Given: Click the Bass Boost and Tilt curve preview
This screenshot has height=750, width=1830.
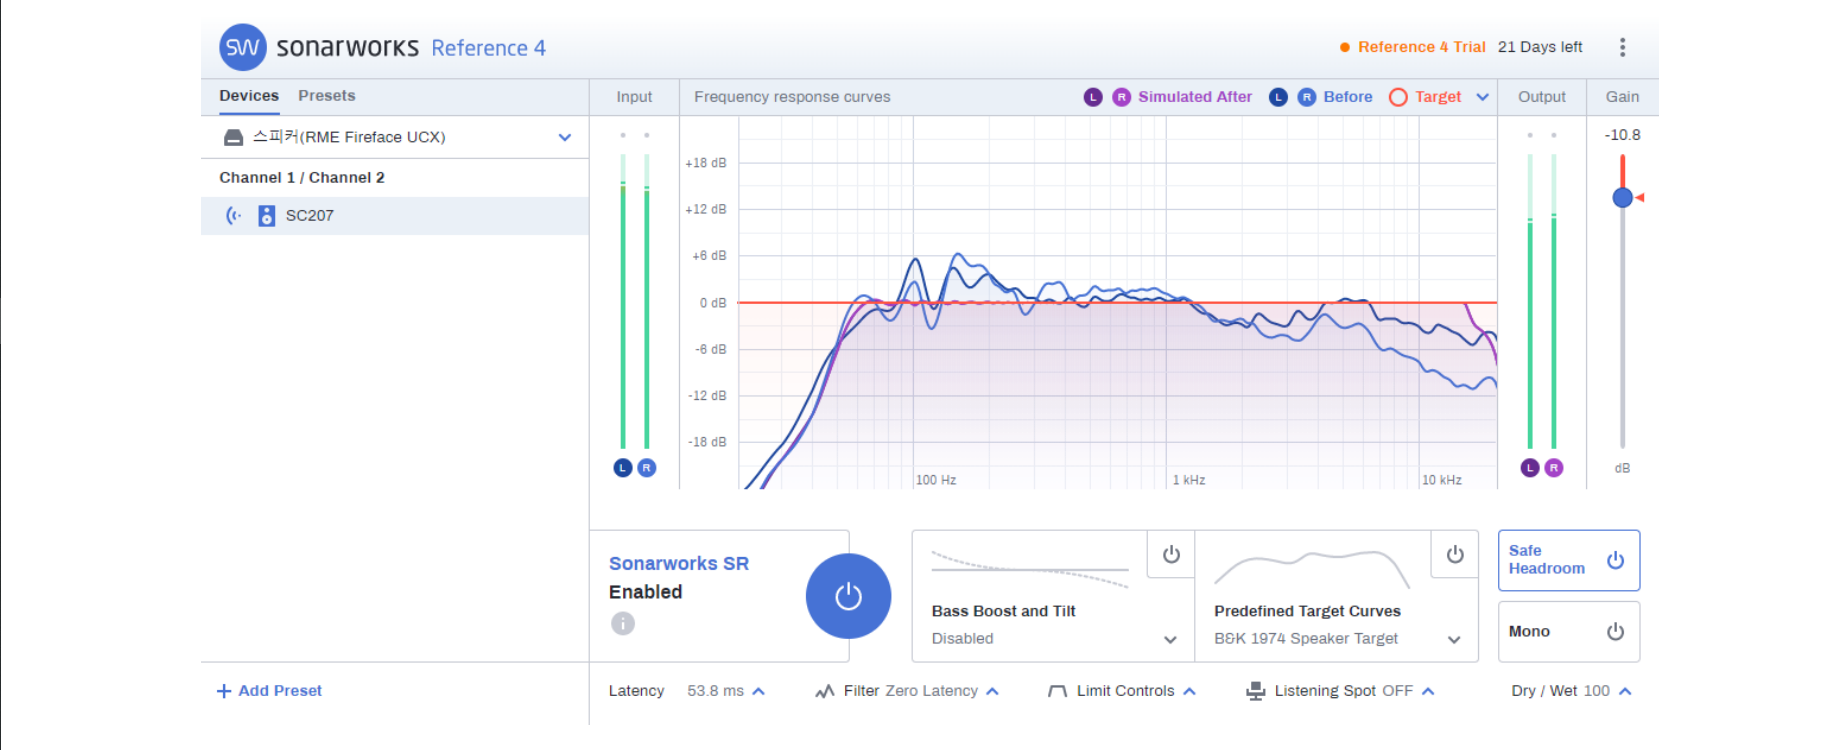Looking at the screenshot, I should click(x=1030, y=570).
